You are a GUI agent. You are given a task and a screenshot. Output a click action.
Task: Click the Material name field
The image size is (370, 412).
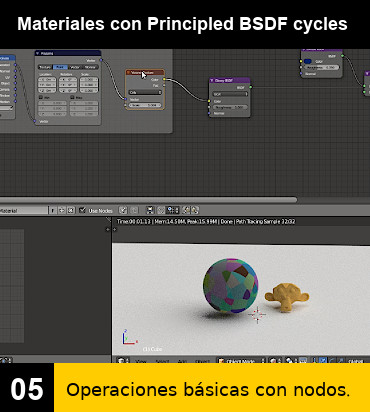[23, 210]
